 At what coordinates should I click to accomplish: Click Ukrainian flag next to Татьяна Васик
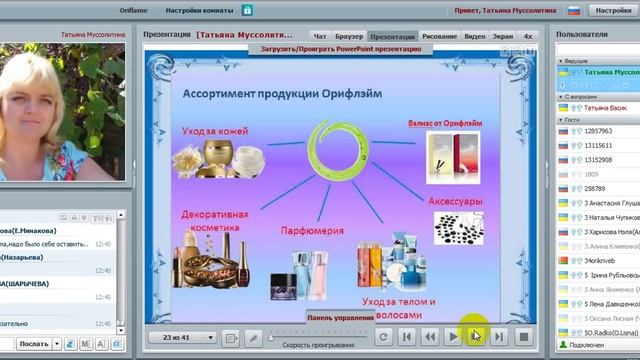tap(563, 108)
